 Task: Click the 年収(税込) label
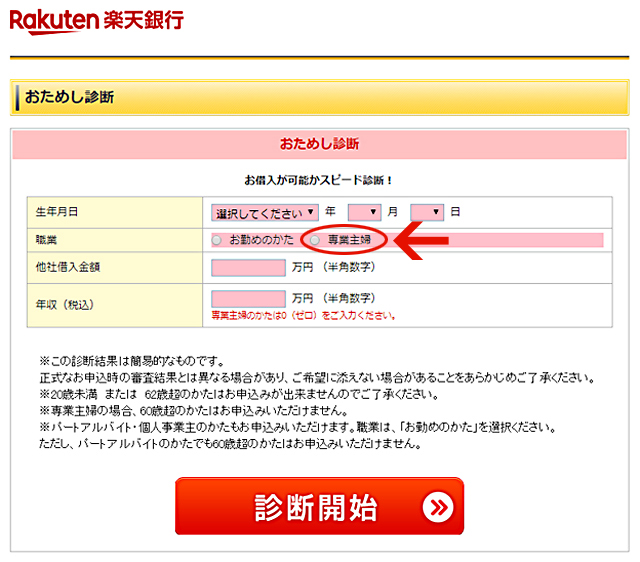click(x=65, y=304)
